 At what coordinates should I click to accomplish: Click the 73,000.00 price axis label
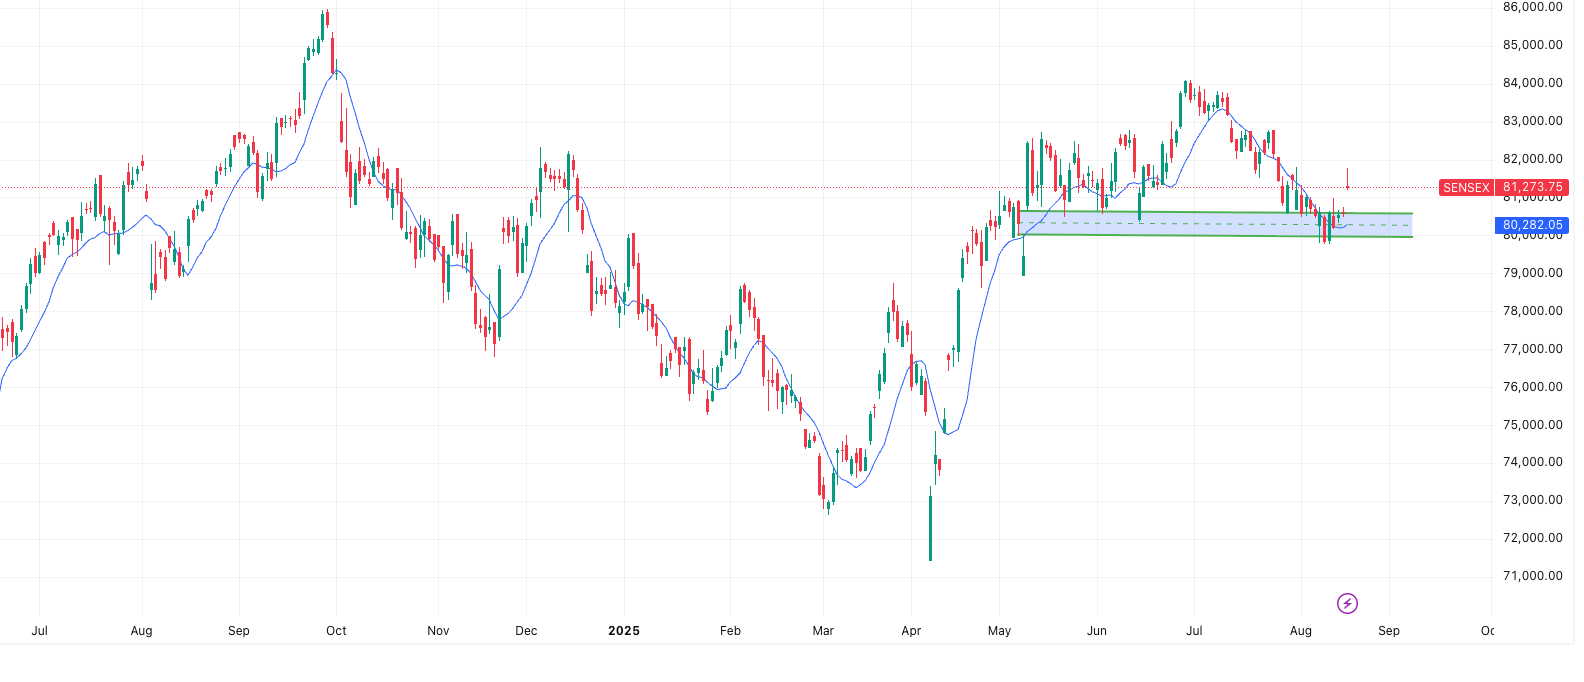click(x=1532, y=500)
